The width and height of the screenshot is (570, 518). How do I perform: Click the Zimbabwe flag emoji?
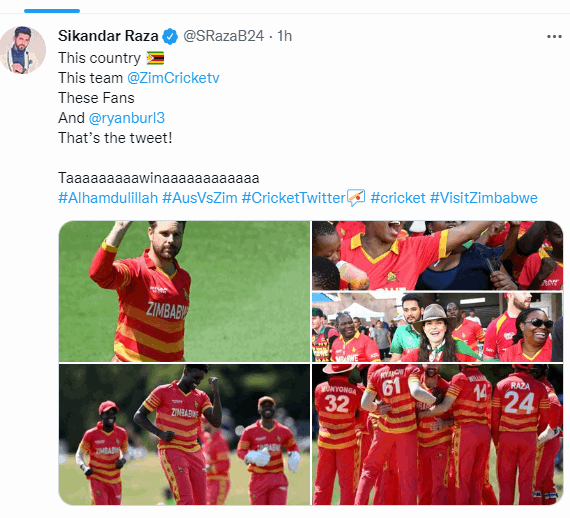pyautogui.click(x=155, y=58)
